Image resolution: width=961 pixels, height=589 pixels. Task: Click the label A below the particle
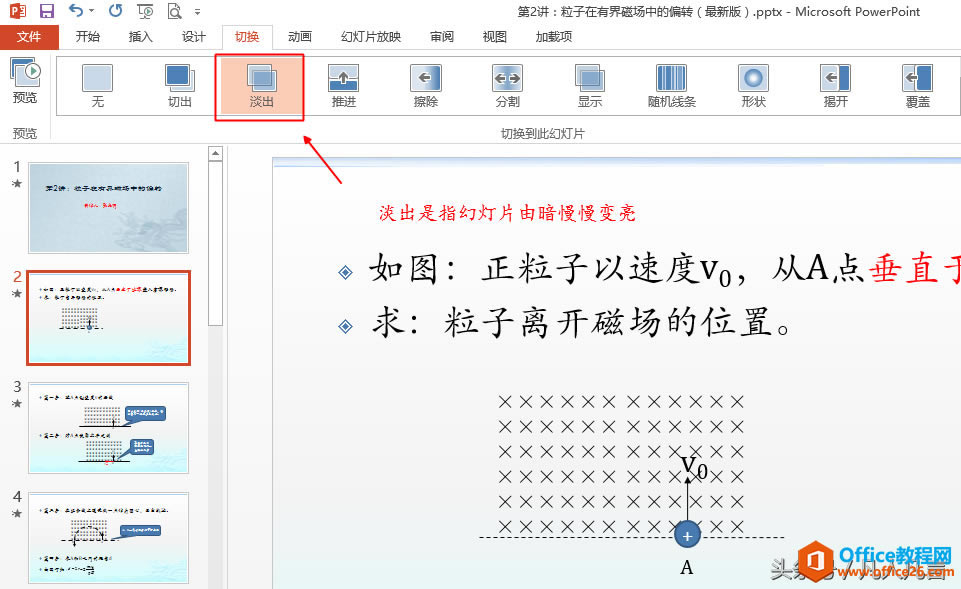pyautogui.click(x=687, y=567)
